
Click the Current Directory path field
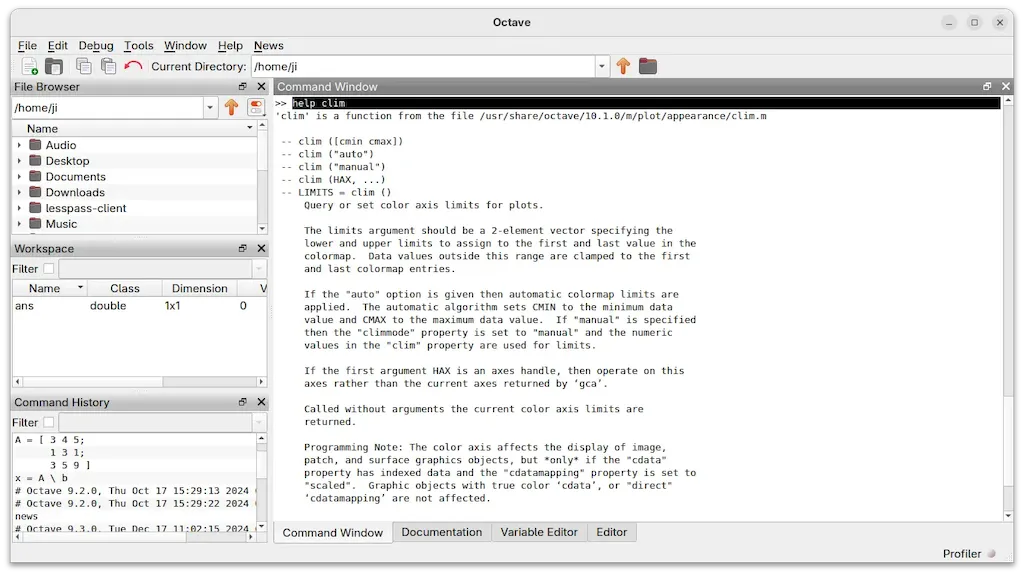(423, 66)
